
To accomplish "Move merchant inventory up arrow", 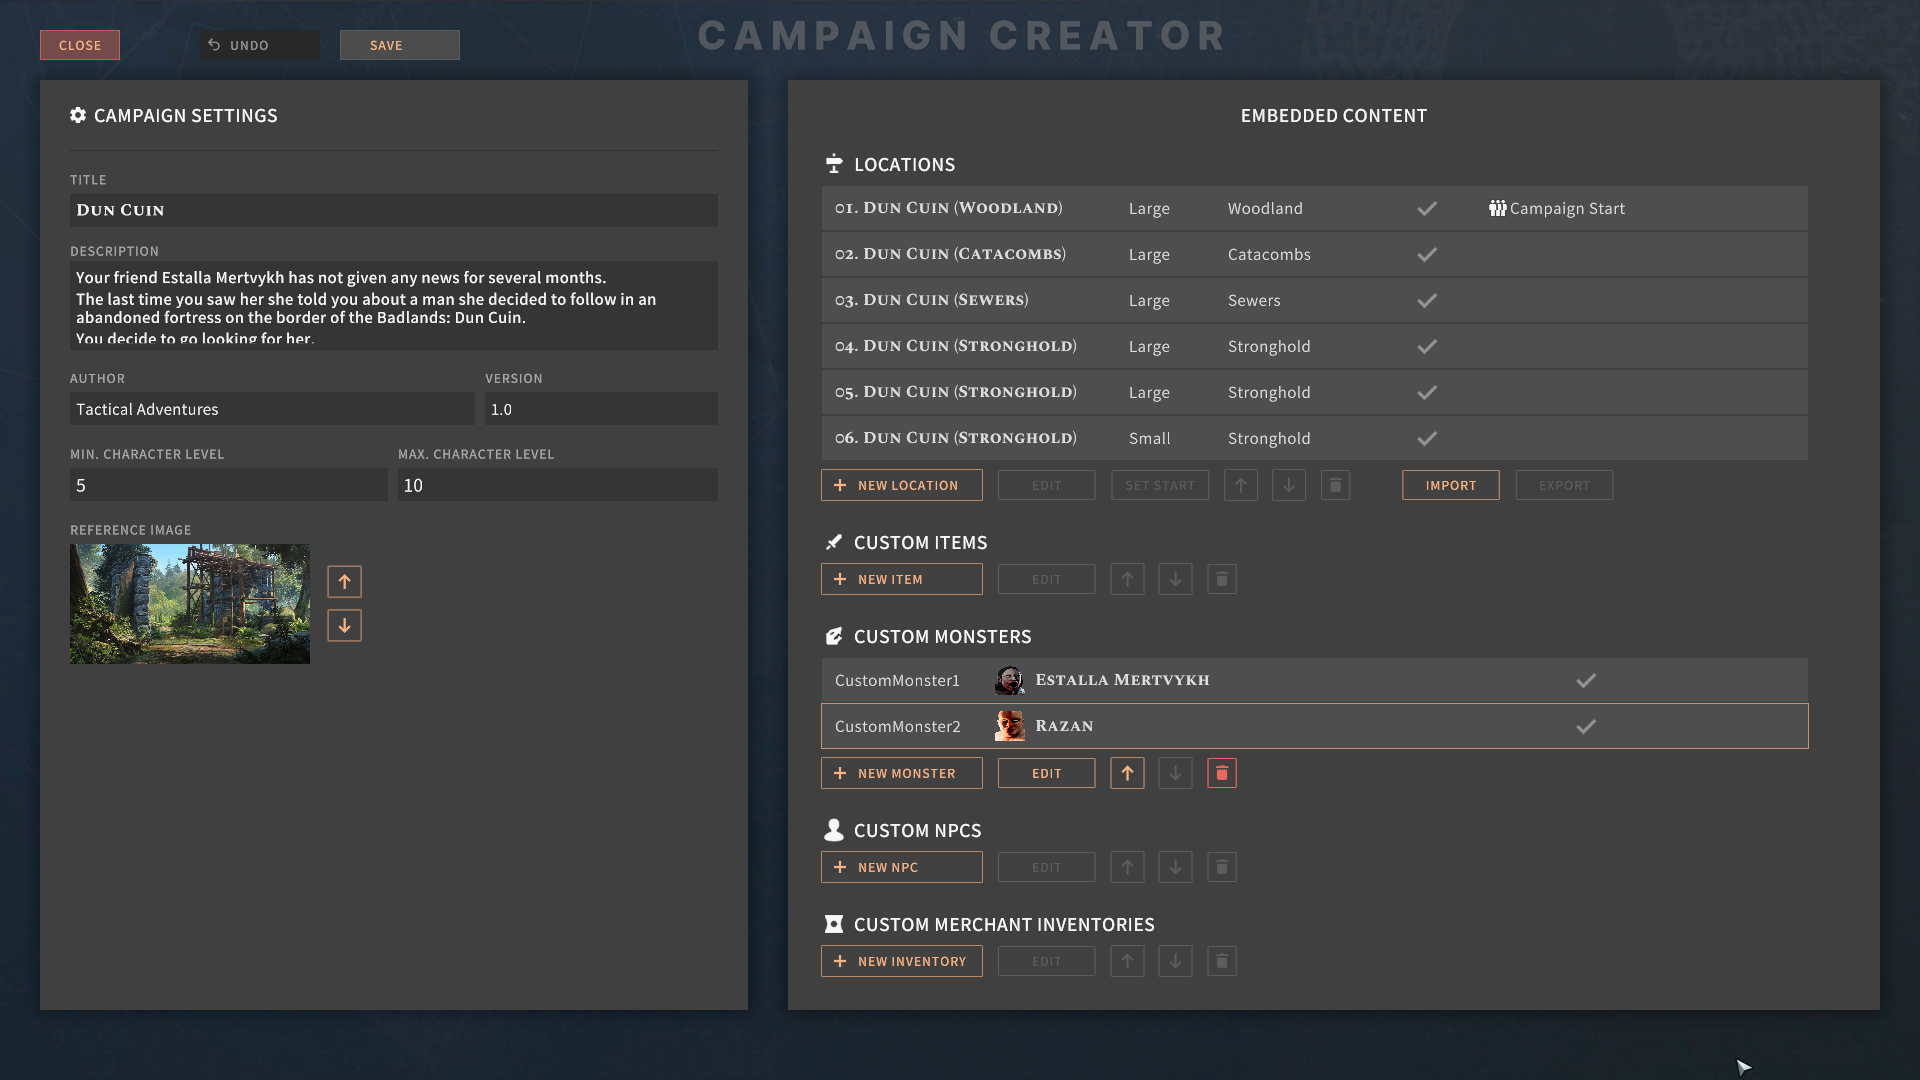I will 1127,961.
